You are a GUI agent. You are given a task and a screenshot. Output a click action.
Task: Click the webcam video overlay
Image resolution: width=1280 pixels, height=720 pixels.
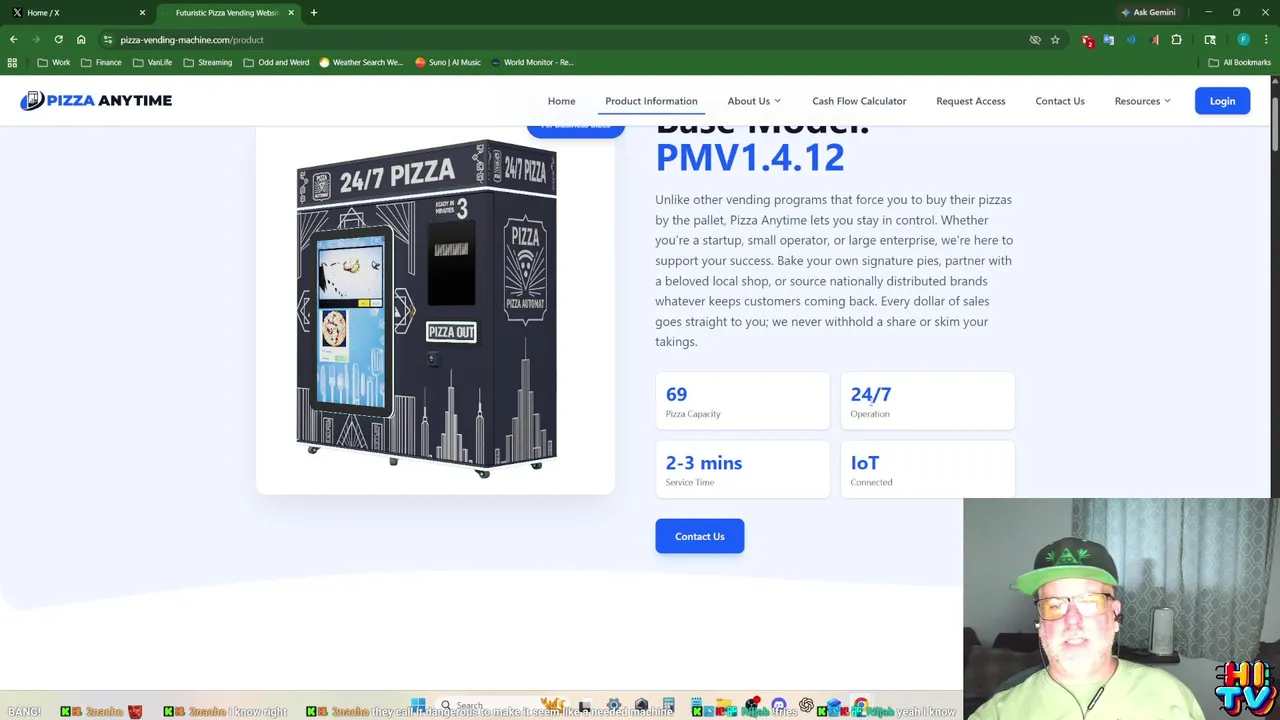click(1121, 608)
